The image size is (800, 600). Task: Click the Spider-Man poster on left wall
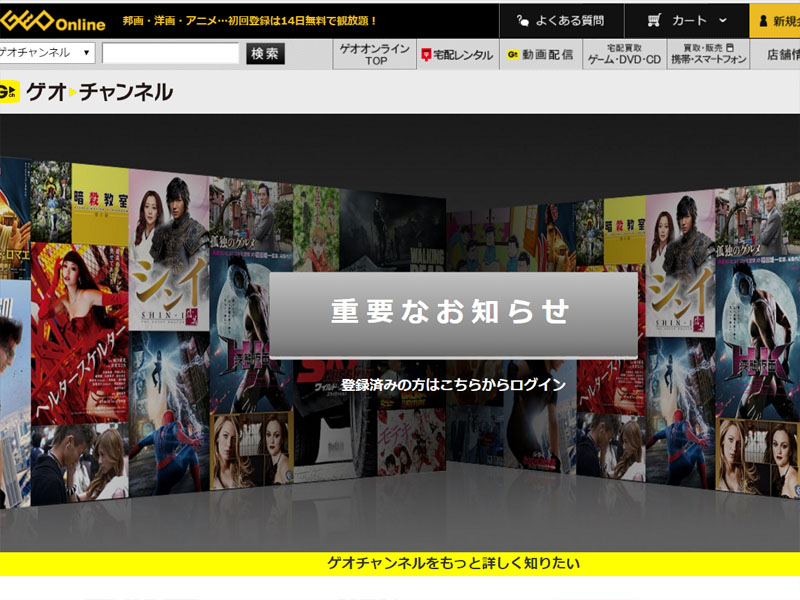pos(169,413)
